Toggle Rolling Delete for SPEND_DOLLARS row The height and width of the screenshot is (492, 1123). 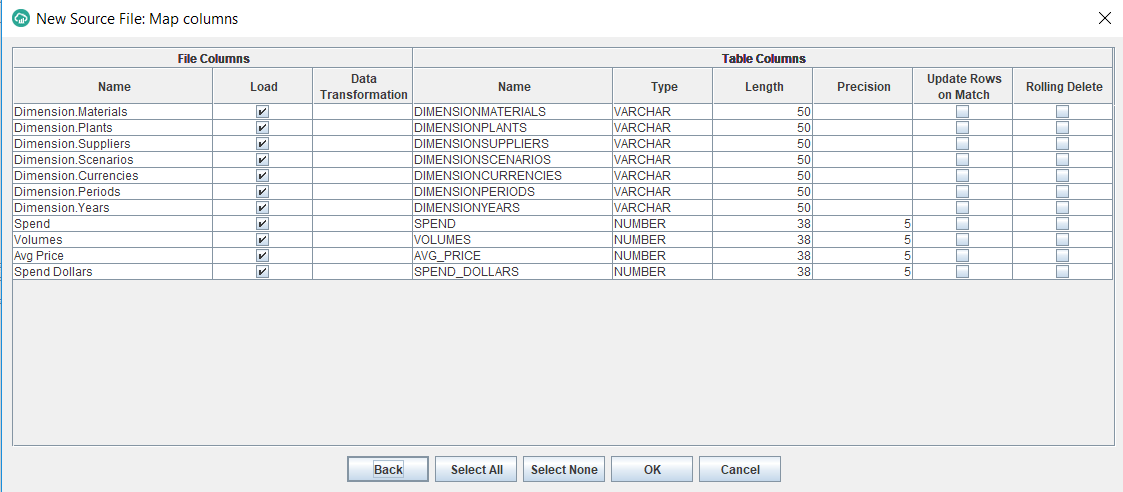(x=1062, y=272)
